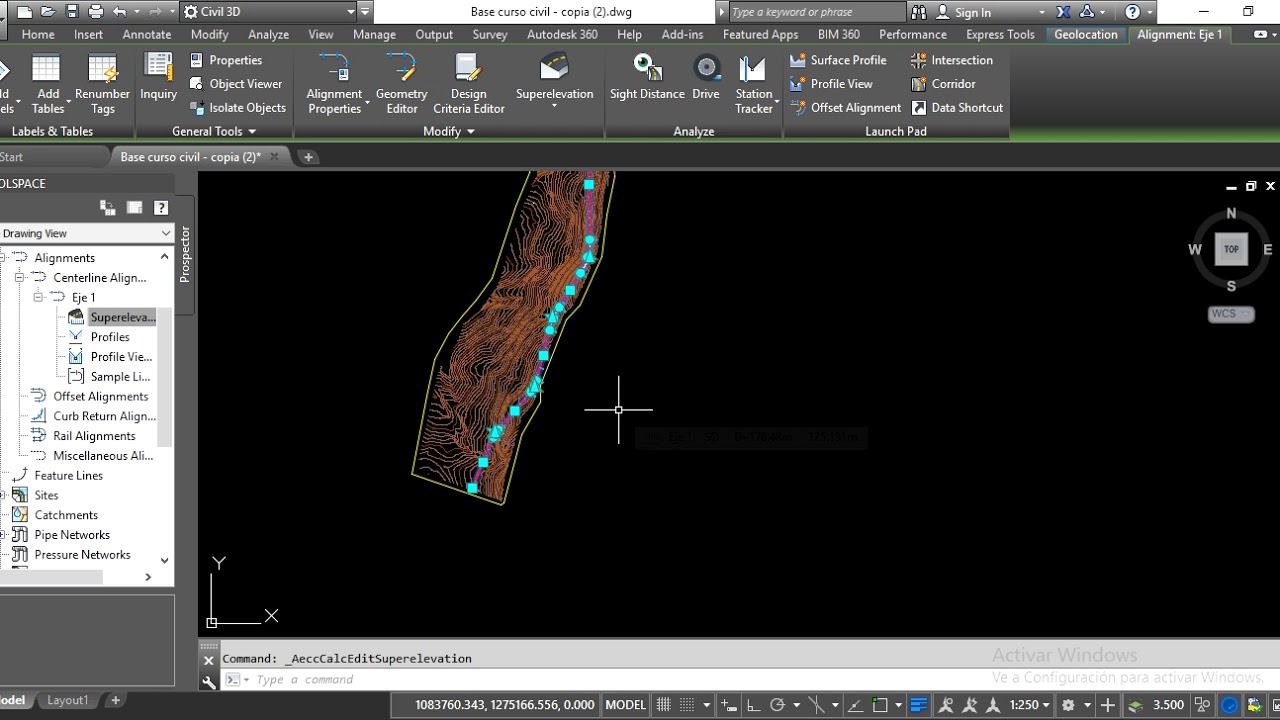Toggle lineweight display in status bar
Image resolution: width=1280 pixels, height=720 pixels.
point(918,705)
